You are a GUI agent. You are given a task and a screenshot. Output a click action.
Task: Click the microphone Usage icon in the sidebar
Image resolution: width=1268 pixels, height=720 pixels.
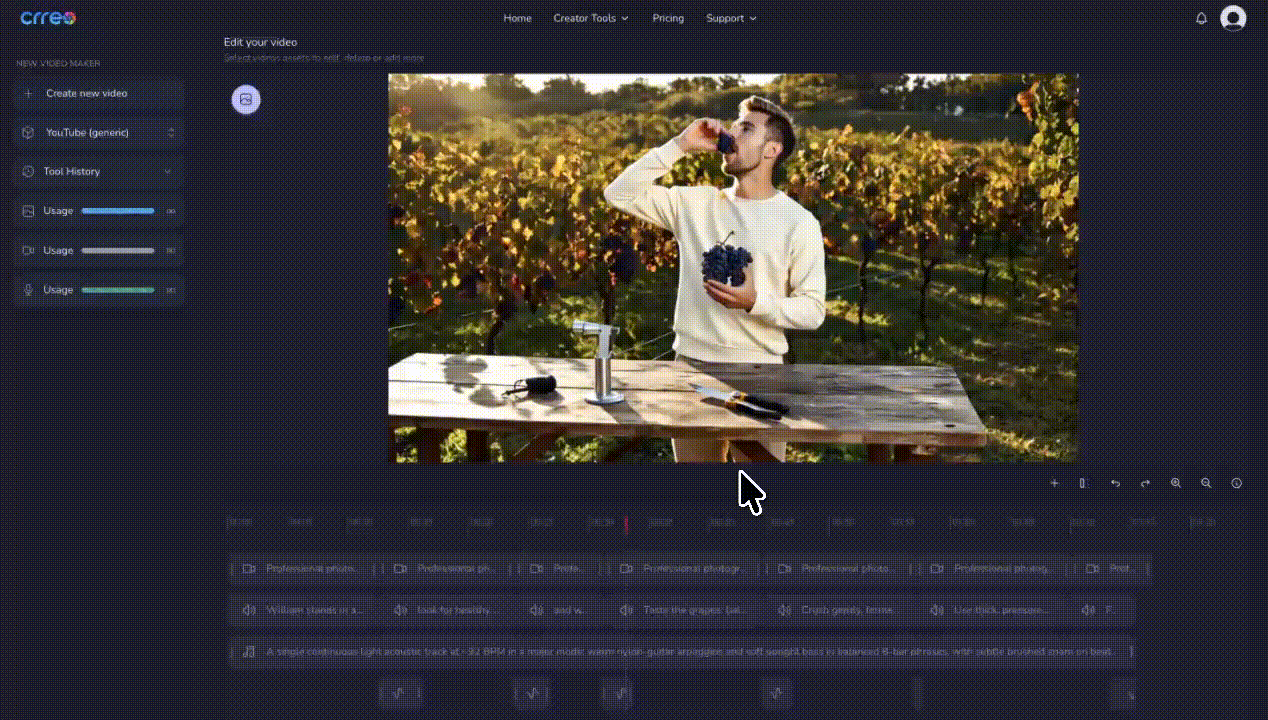[28, 290]
